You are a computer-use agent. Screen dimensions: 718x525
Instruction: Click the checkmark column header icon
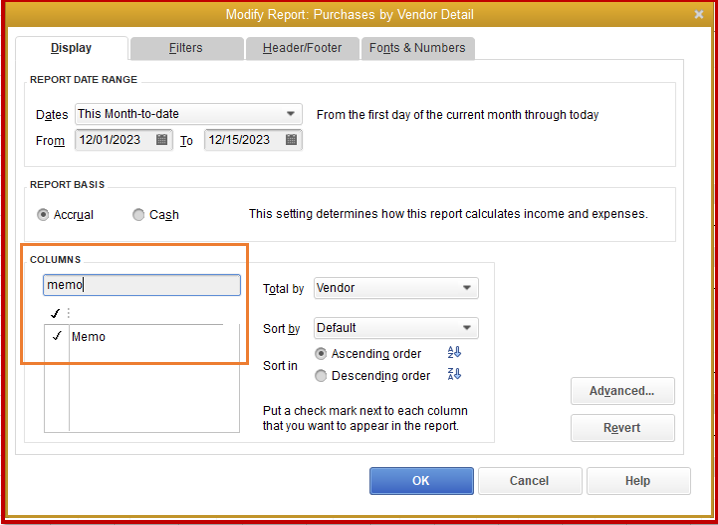pos(56,314)
